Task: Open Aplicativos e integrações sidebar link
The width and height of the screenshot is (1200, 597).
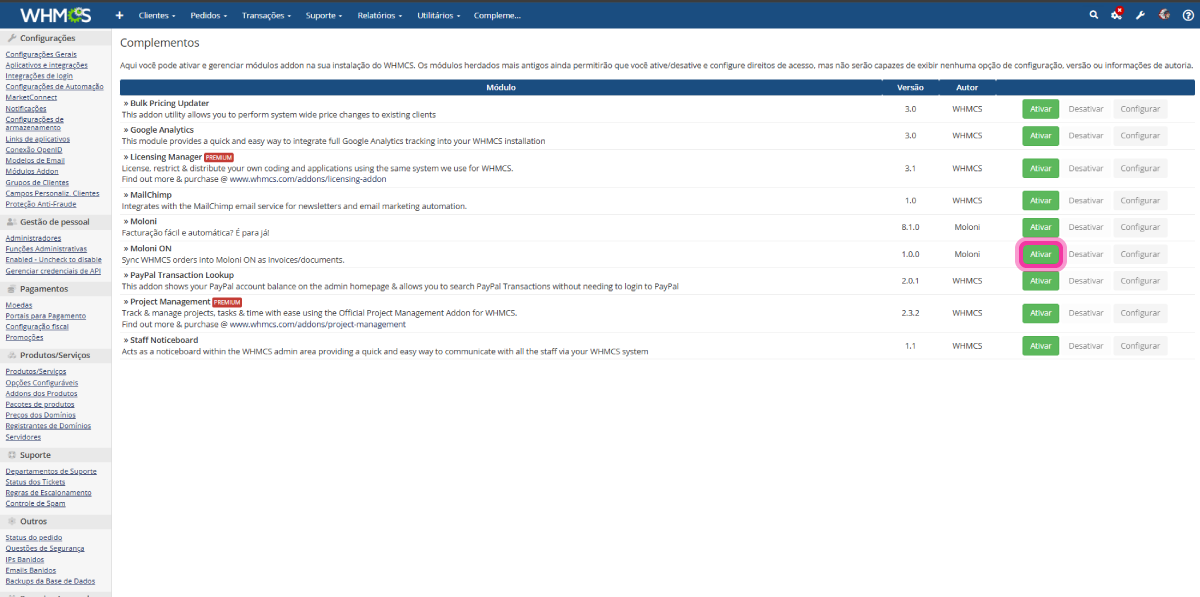Action: [46, 65]
